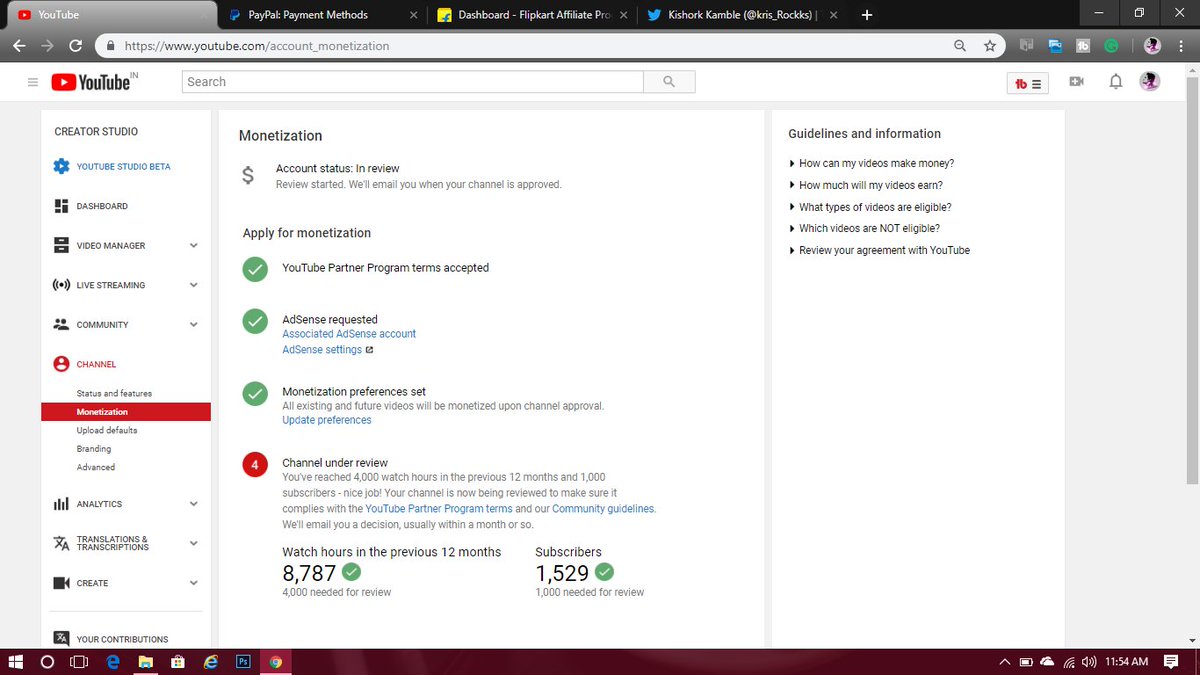Open Branding under Channel
This screenshot has width=1200, height=675.
pyautogui.click(x=94, y=449)
